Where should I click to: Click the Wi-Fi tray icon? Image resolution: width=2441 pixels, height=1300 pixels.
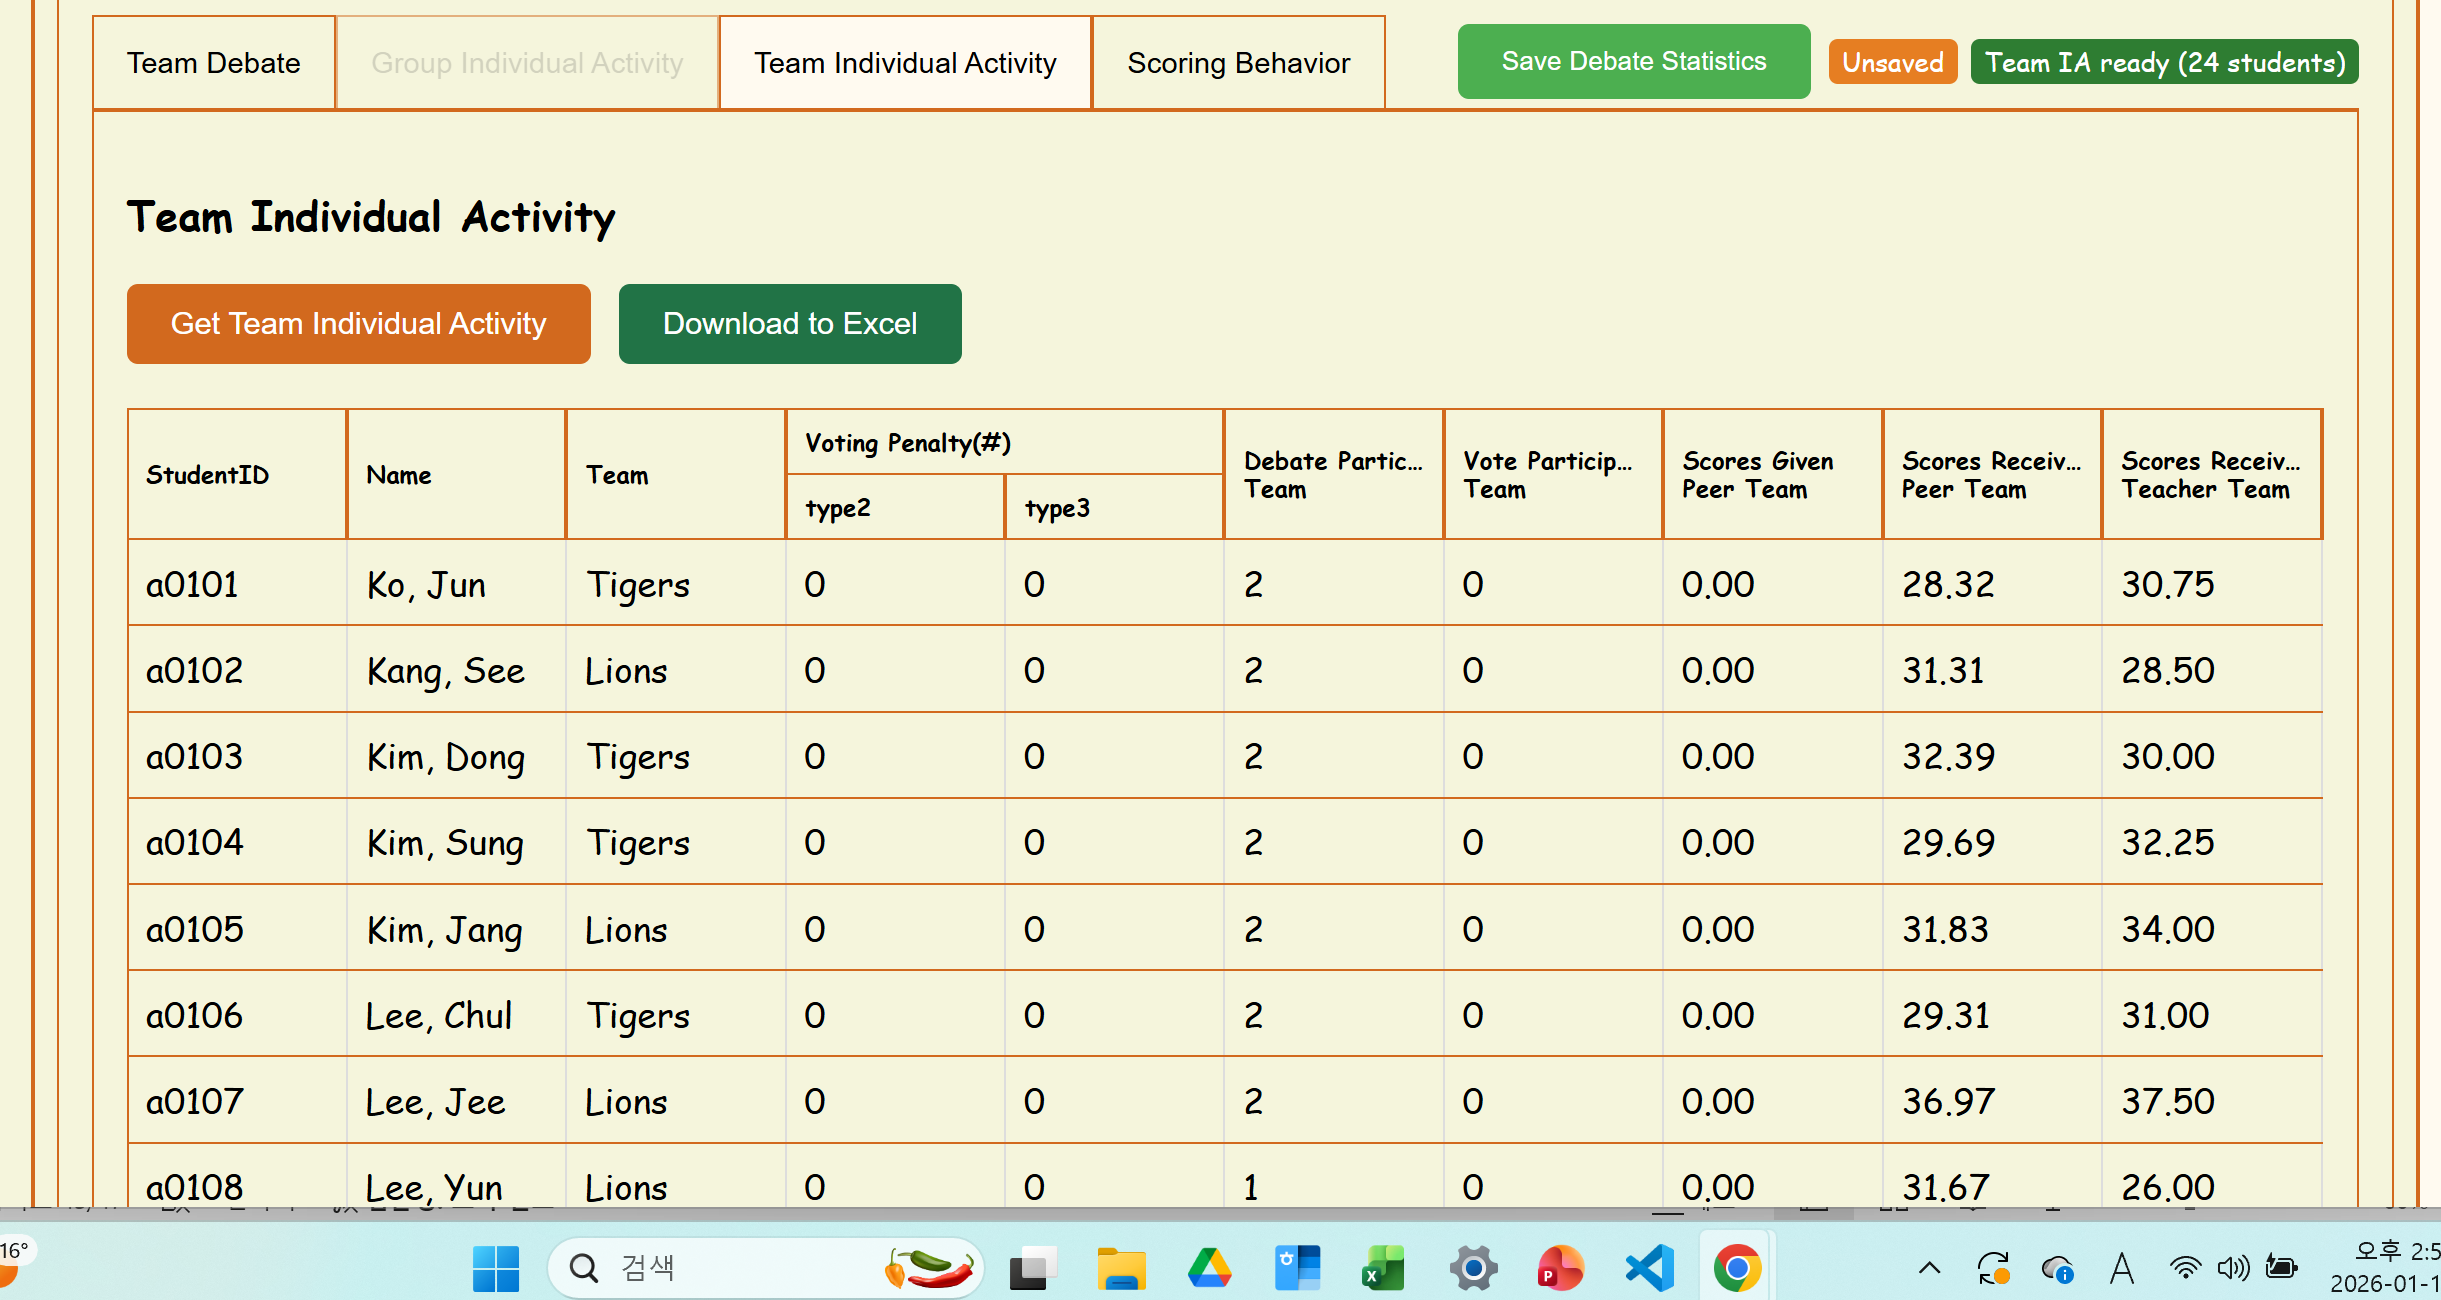(2185, 1268)
